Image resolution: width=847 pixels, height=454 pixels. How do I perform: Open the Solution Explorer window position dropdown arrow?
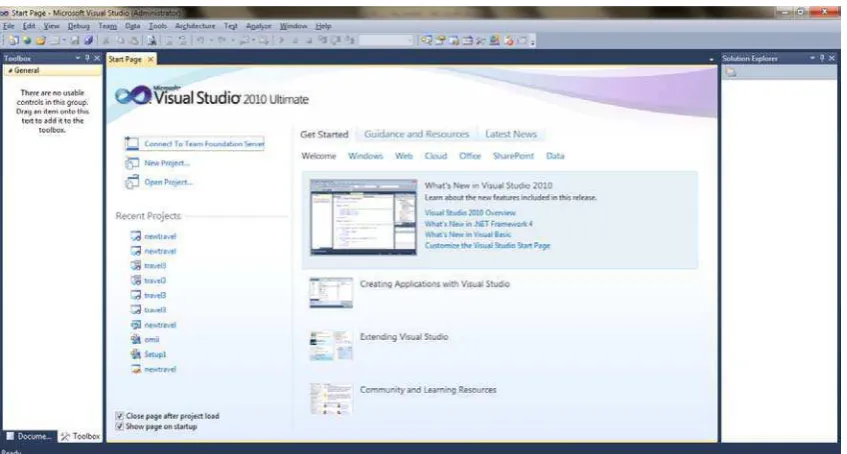pos(812,58)
